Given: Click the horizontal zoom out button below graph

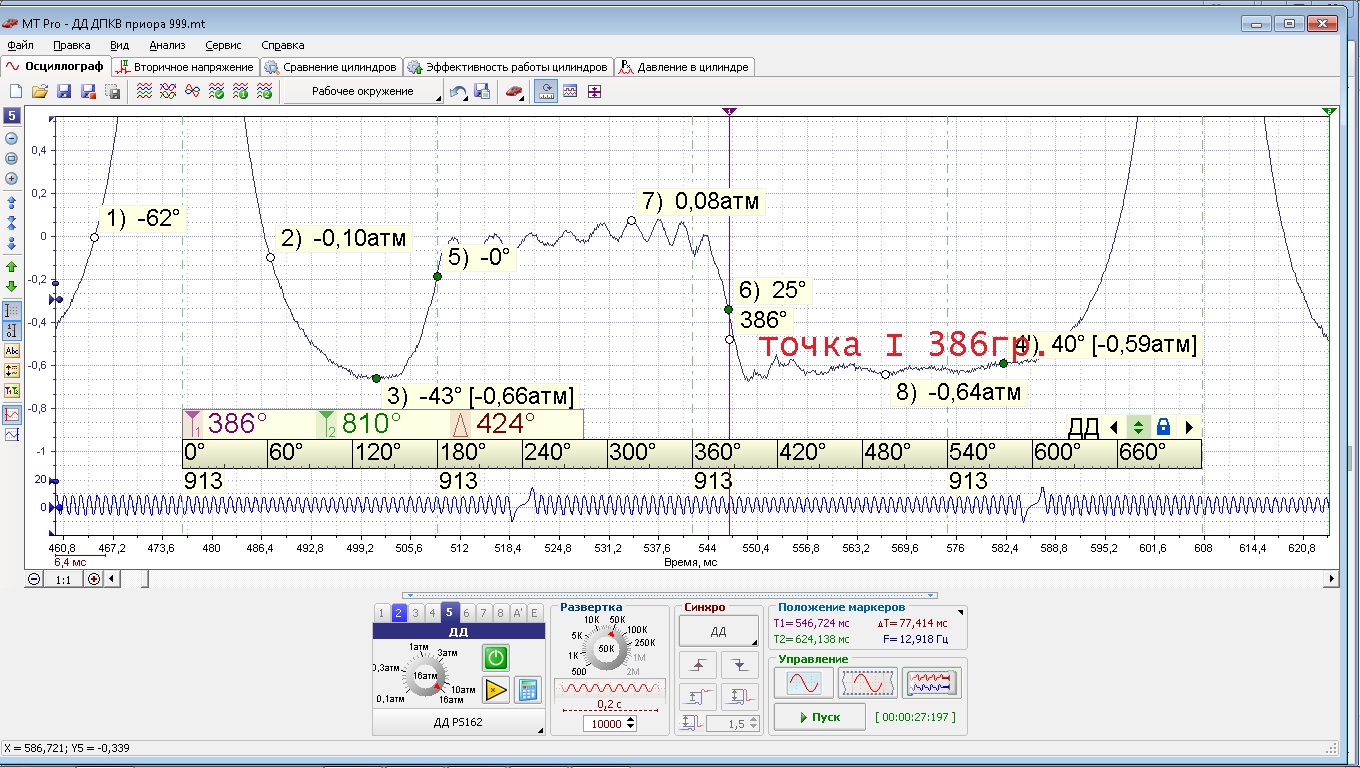Looking at the screenshot, I should (x=35, y=579).
